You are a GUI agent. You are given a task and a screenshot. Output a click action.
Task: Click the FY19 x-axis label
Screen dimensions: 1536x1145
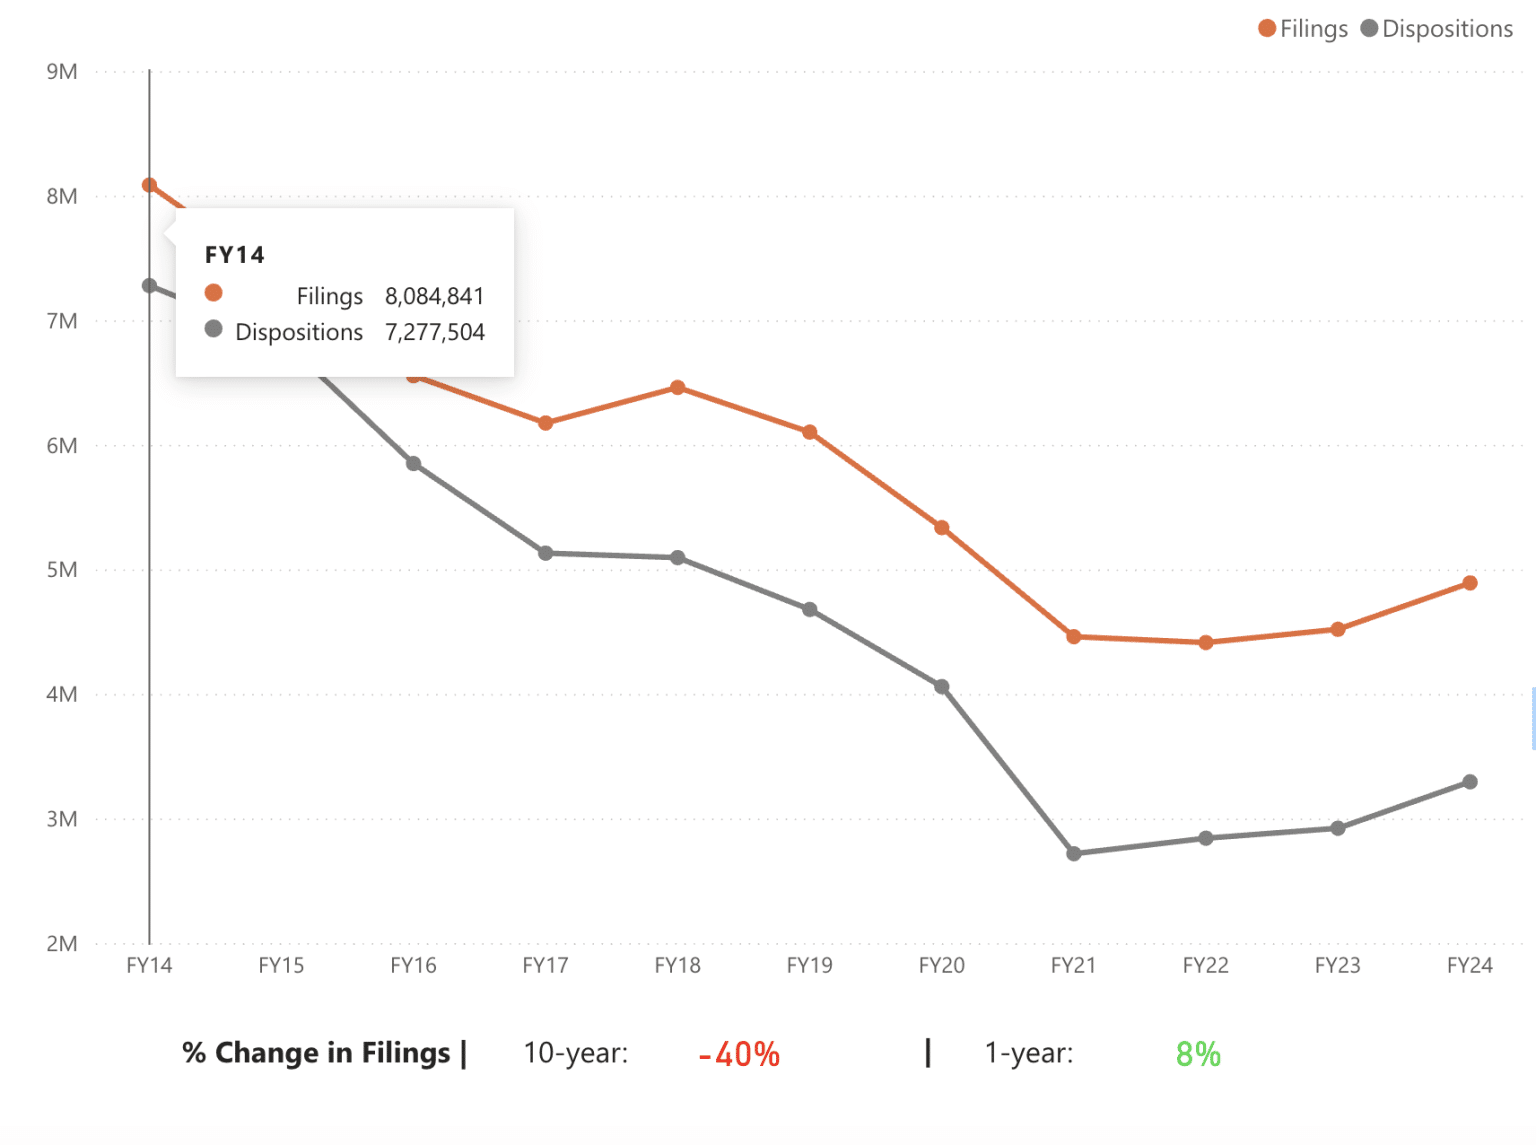(x=809, y=965)
